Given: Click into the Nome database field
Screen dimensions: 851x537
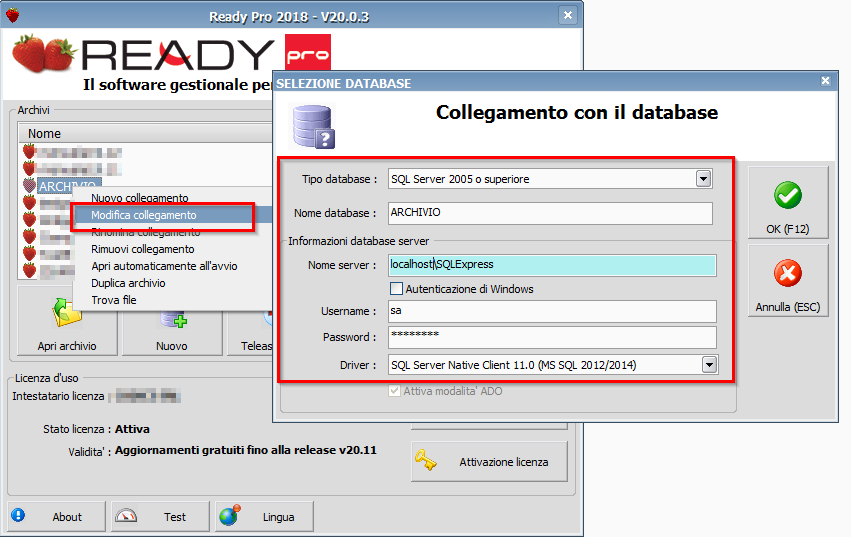Looking at the screenshot, I should (550, 213).
